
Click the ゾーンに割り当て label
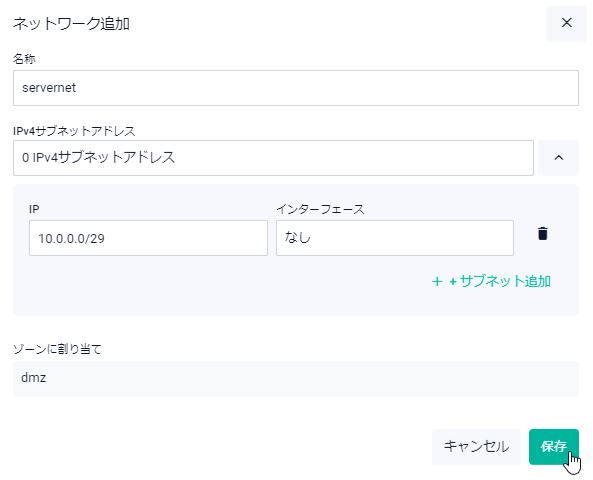[57, 349]
